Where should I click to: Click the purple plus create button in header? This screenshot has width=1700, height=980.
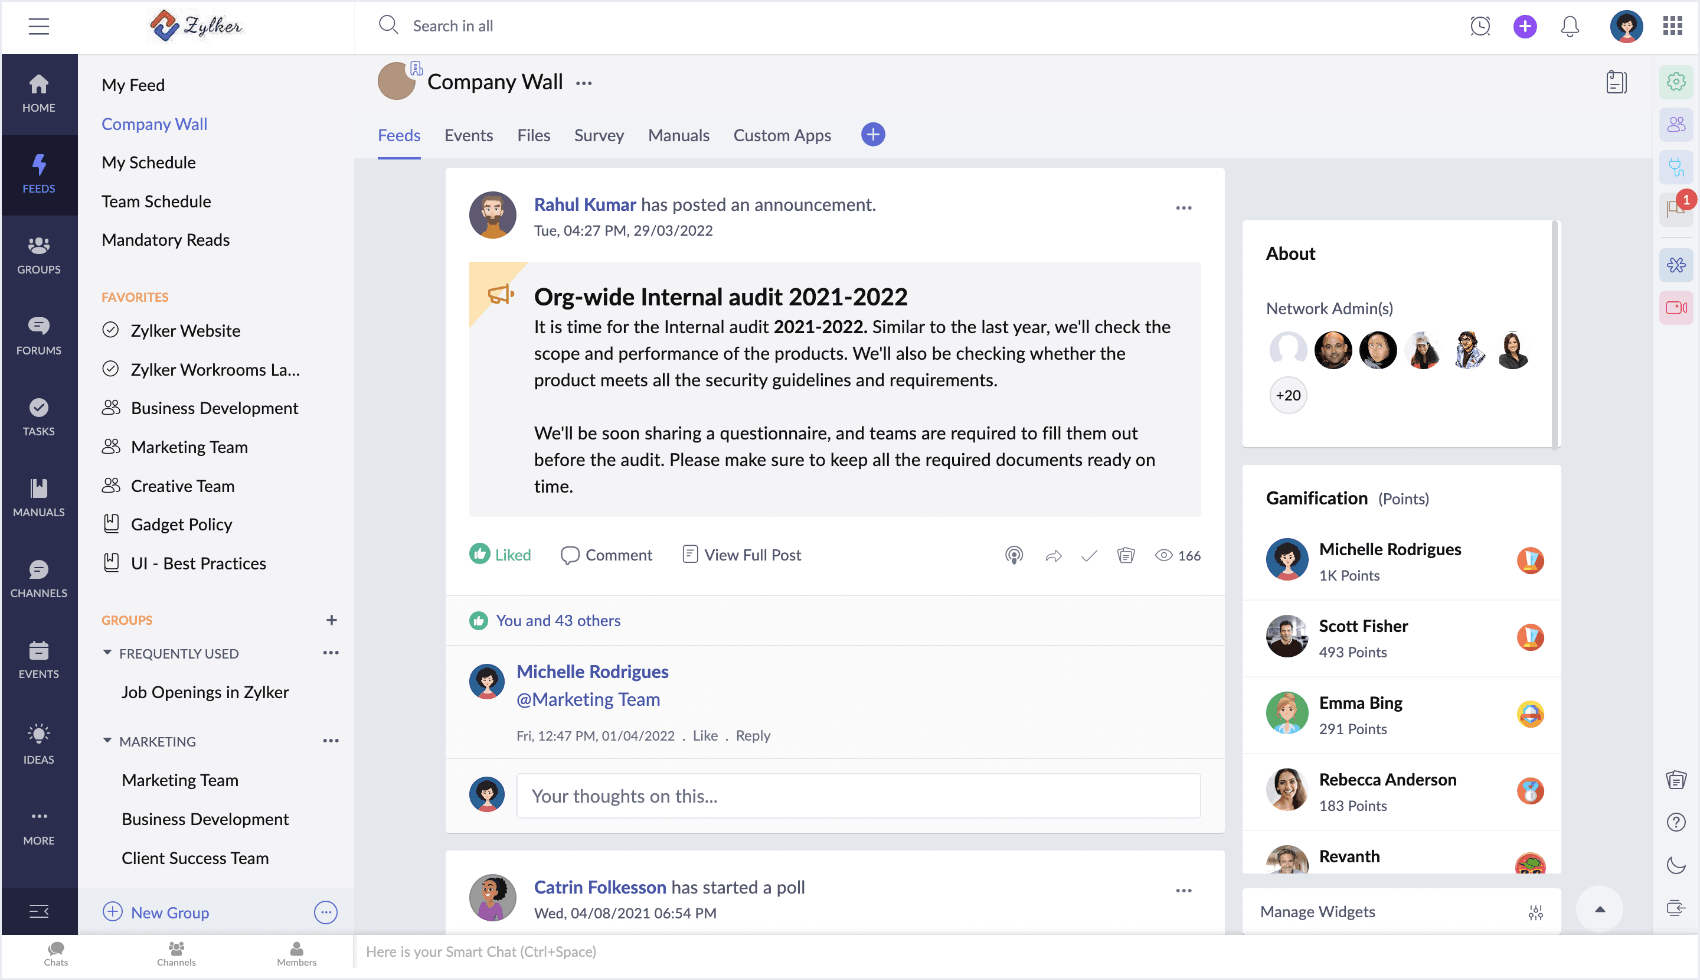pyautogui.click(x=1525, y=27)
